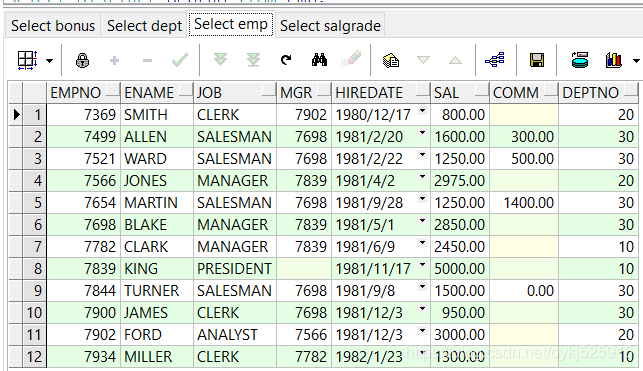Viewport: 643px width, 371px height.
Task: Select row 1 via its row number
Action: pos(35,115)
